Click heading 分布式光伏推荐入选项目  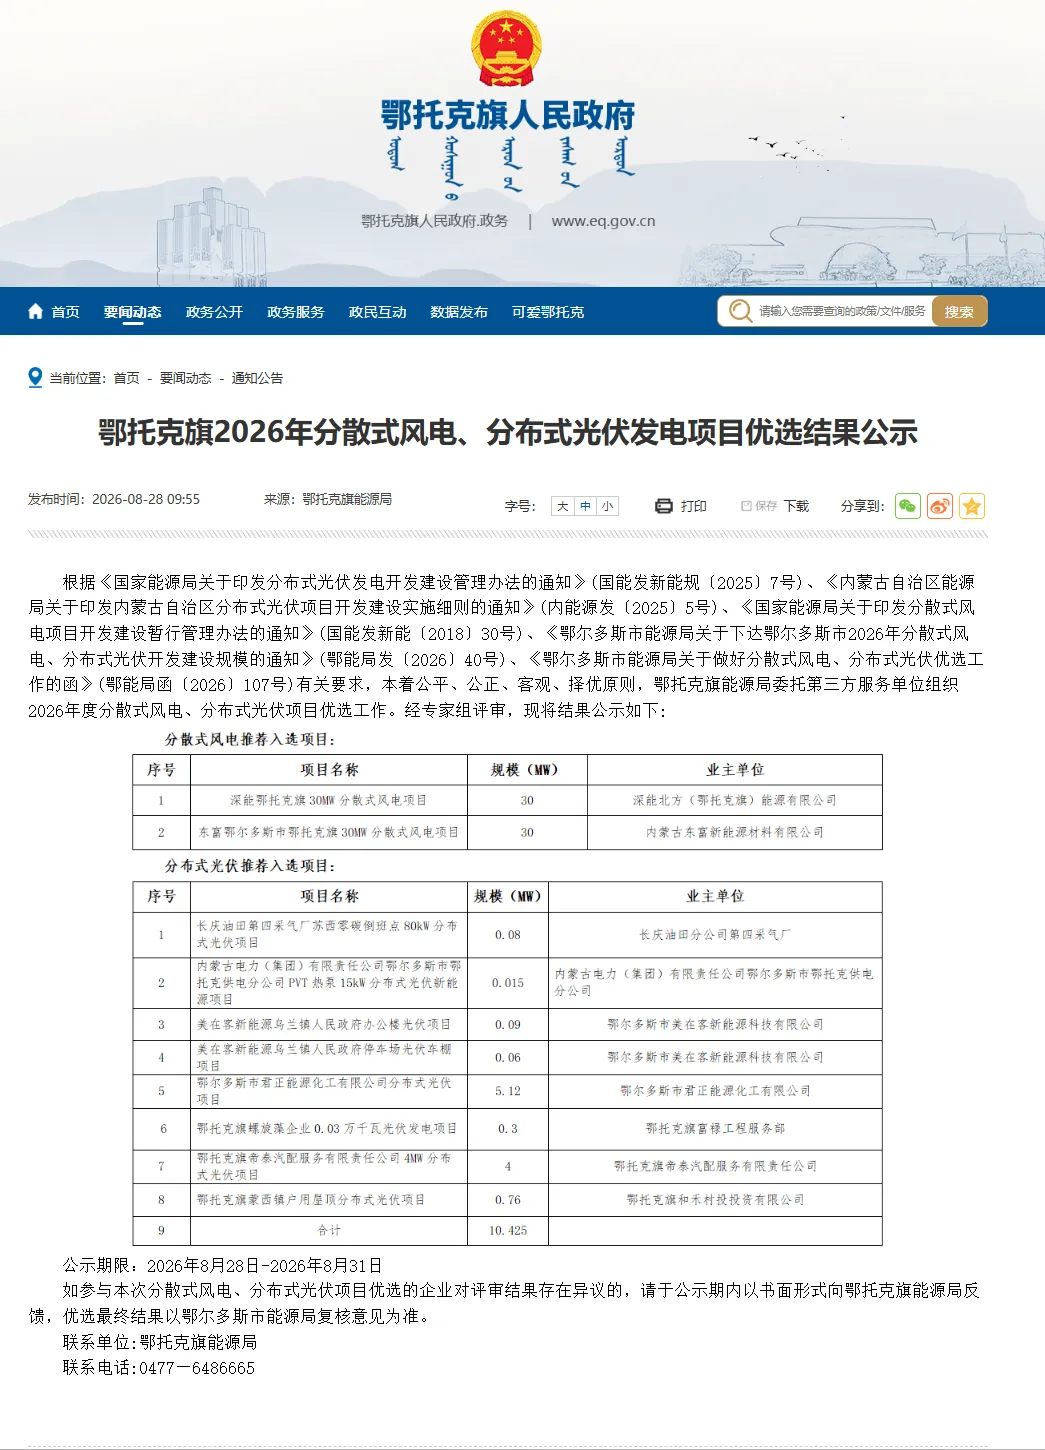(250, 866)
